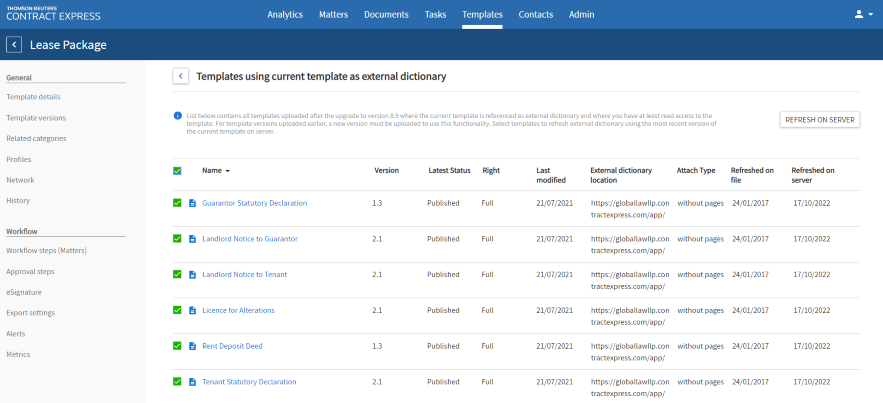This screenshot has width=883, height=403.
Task: Select Template versions in sidebar
Action: (x=36, y=118)
